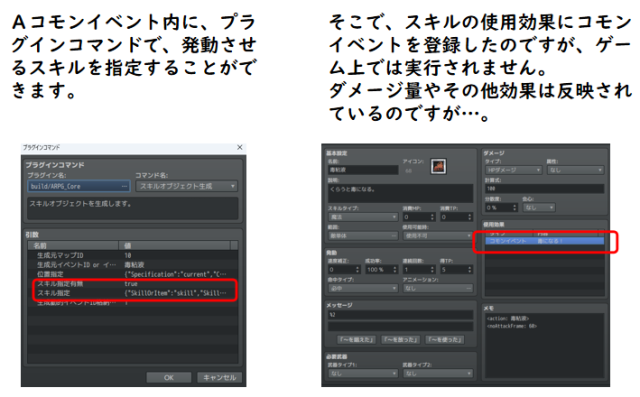Open the 命中タイプ dropdown

pos(363,288)
